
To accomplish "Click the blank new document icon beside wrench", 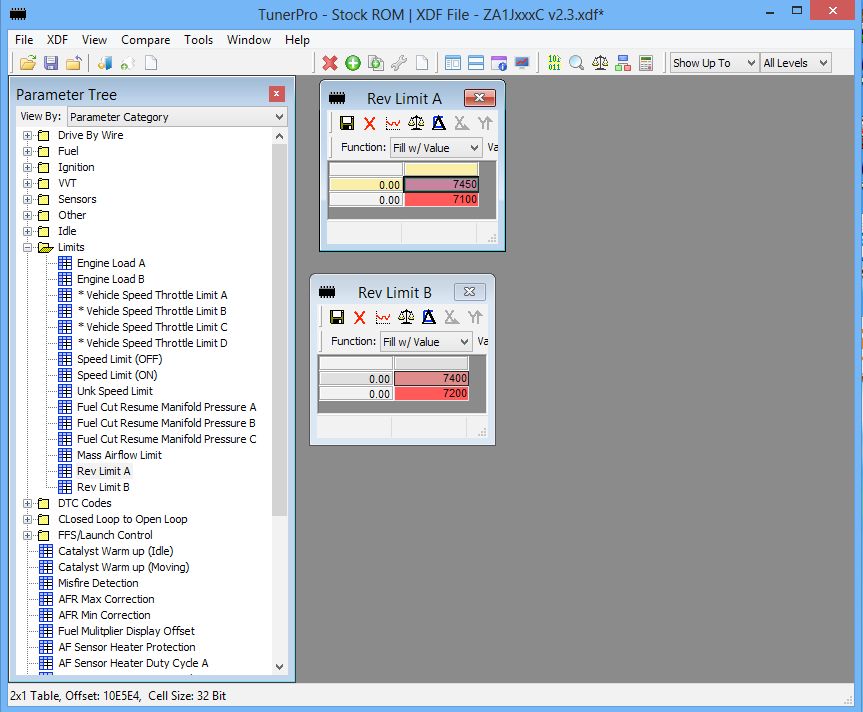I will tap(422, 63).
